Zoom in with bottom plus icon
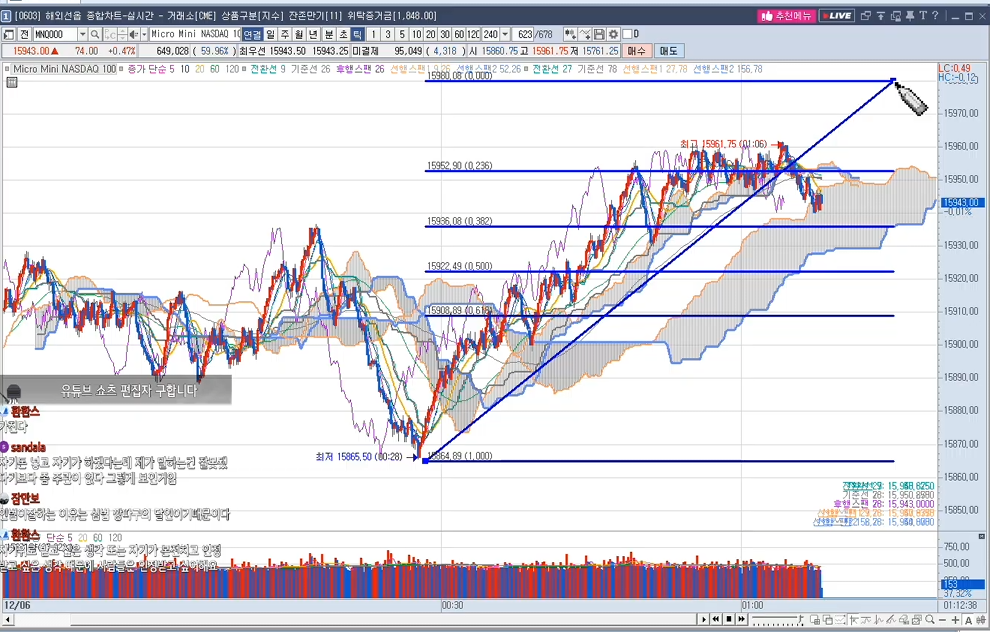The height and width of the screenshot is (632, 990). coord(955,620)
